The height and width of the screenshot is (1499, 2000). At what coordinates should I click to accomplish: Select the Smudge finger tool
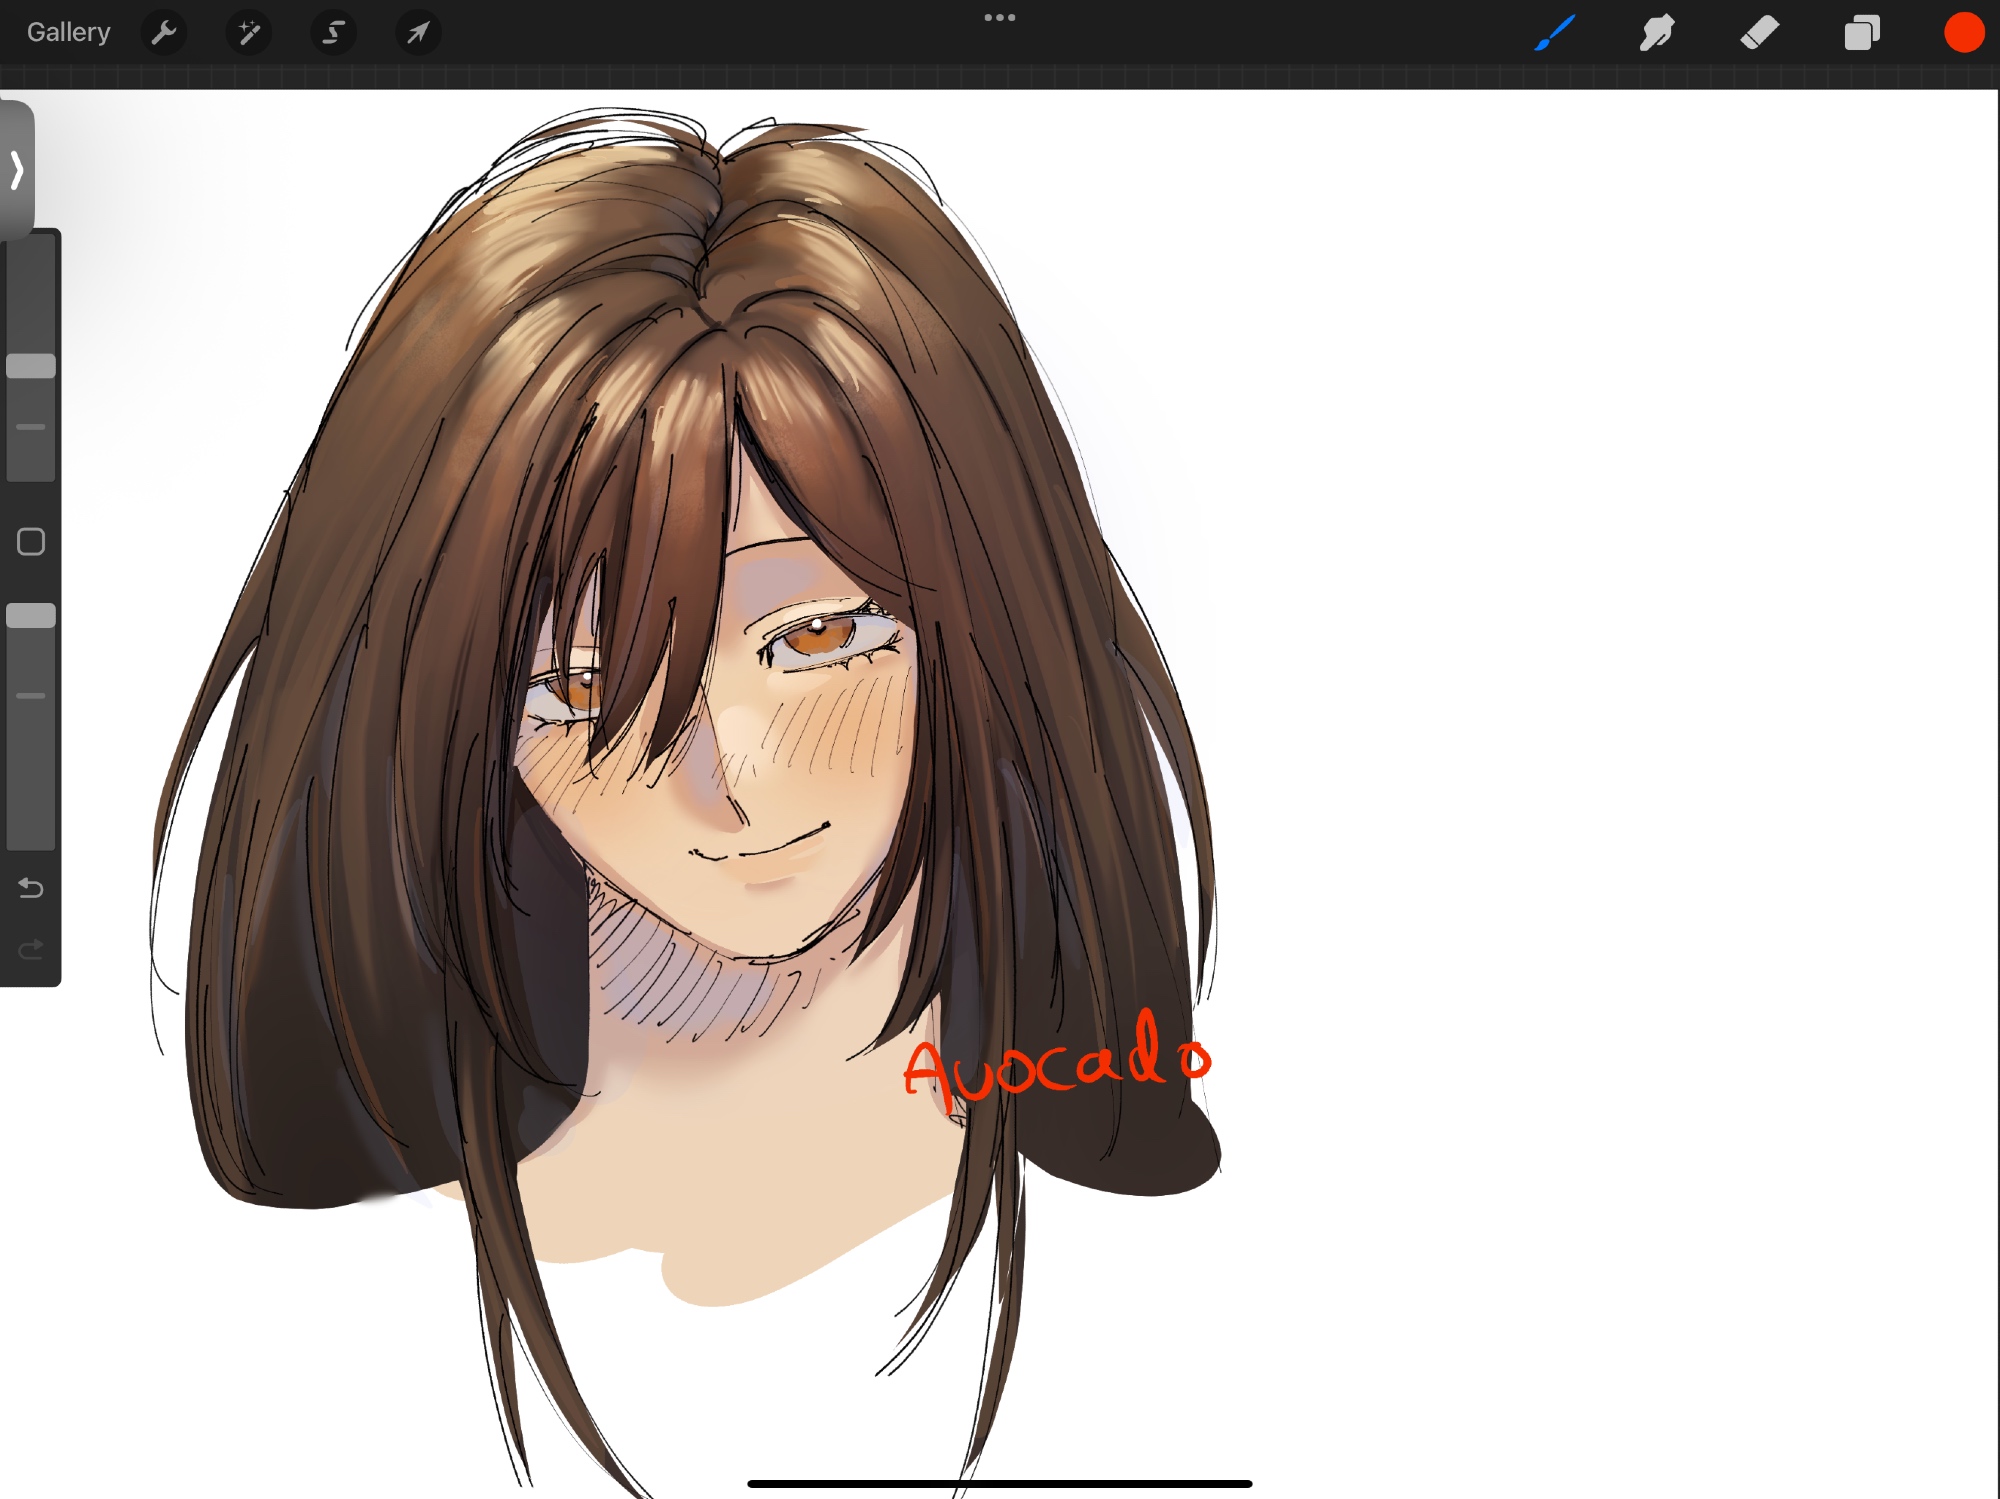[x=1657, y=33]
